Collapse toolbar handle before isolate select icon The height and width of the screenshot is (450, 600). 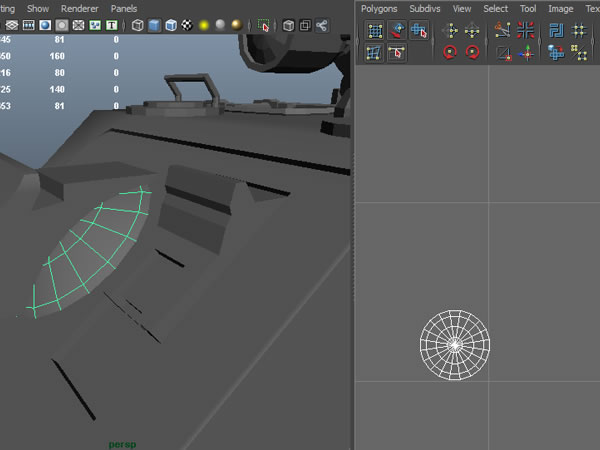(x=249, y=26)
